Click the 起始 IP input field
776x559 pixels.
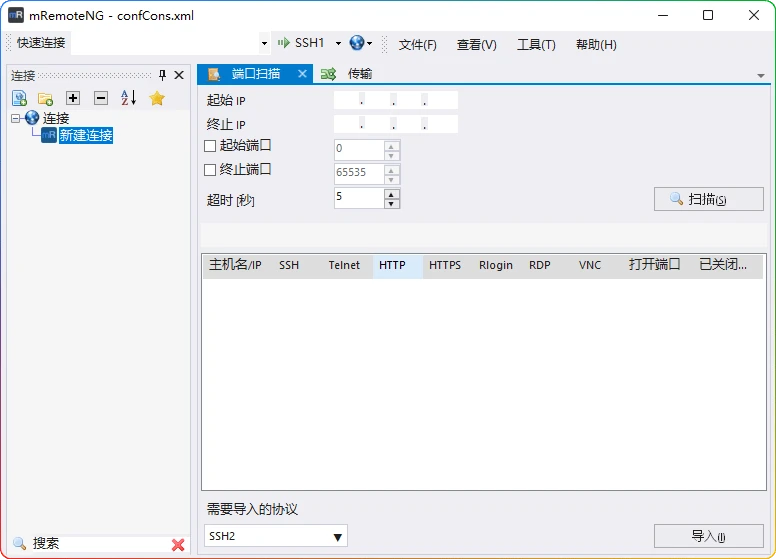[x=396, y=100]
